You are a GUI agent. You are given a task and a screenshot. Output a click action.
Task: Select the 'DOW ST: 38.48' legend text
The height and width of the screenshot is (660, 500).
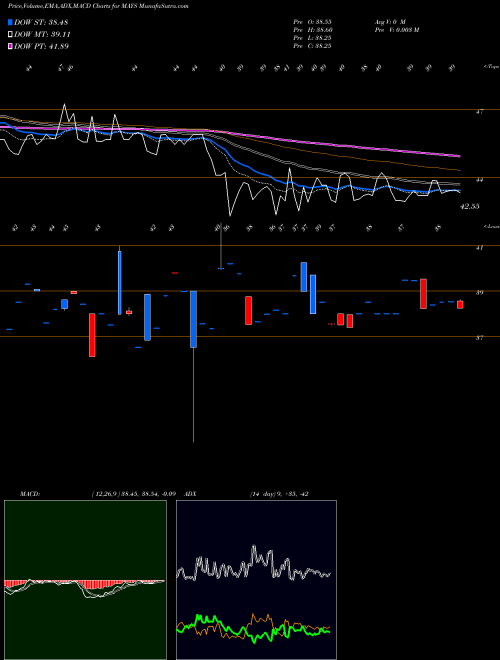[41, 22]
